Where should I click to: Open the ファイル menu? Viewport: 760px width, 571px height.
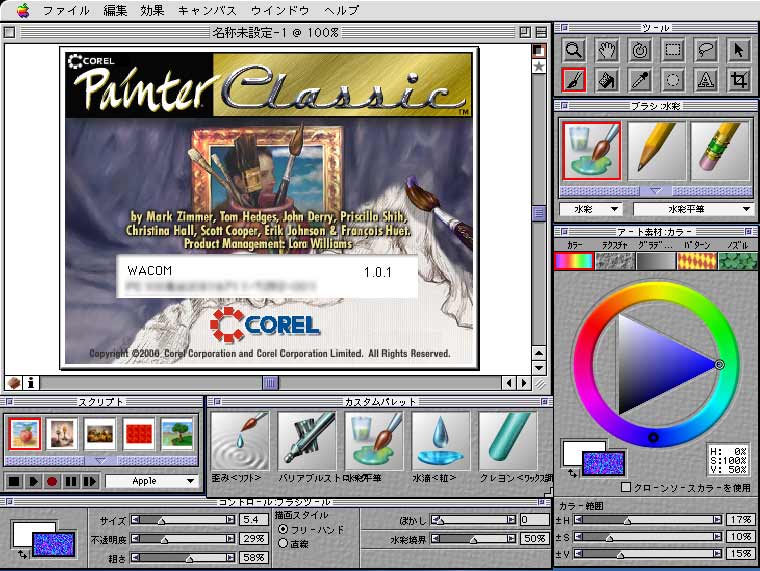(66, 10)
